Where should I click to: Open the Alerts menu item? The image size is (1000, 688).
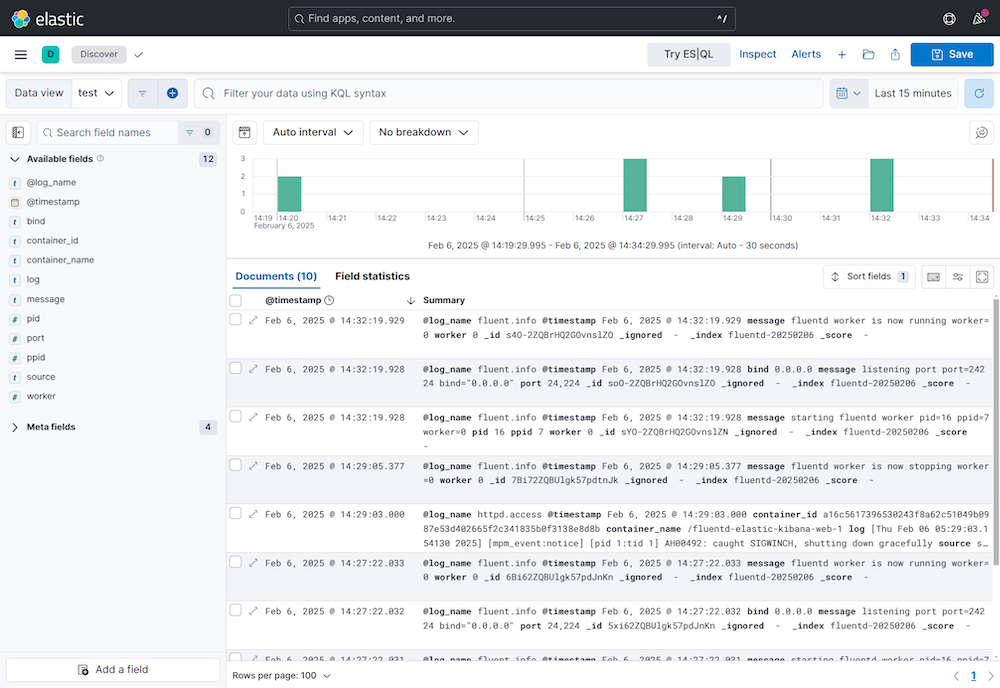click(x=806, y=54)
